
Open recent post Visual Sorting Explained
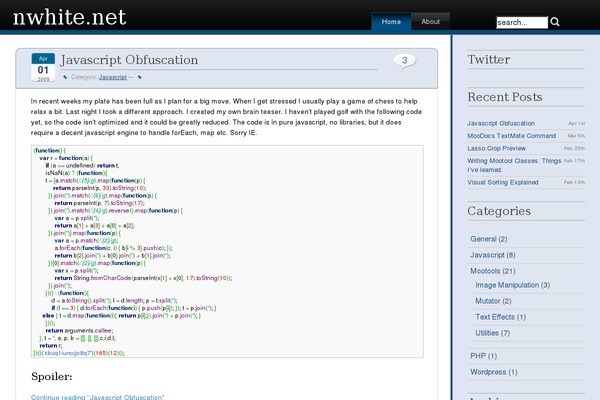[x=503, y=182]
